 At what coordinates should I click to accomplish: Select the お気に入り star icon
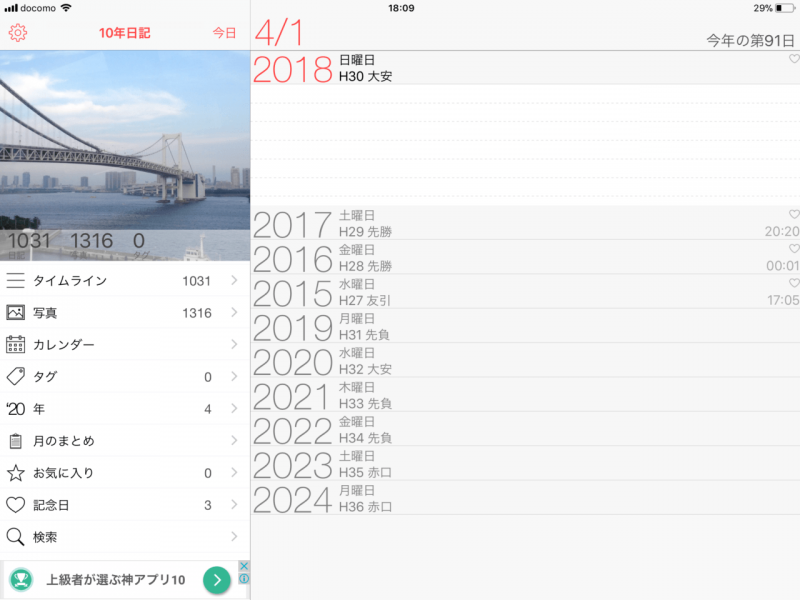(14, 474)
